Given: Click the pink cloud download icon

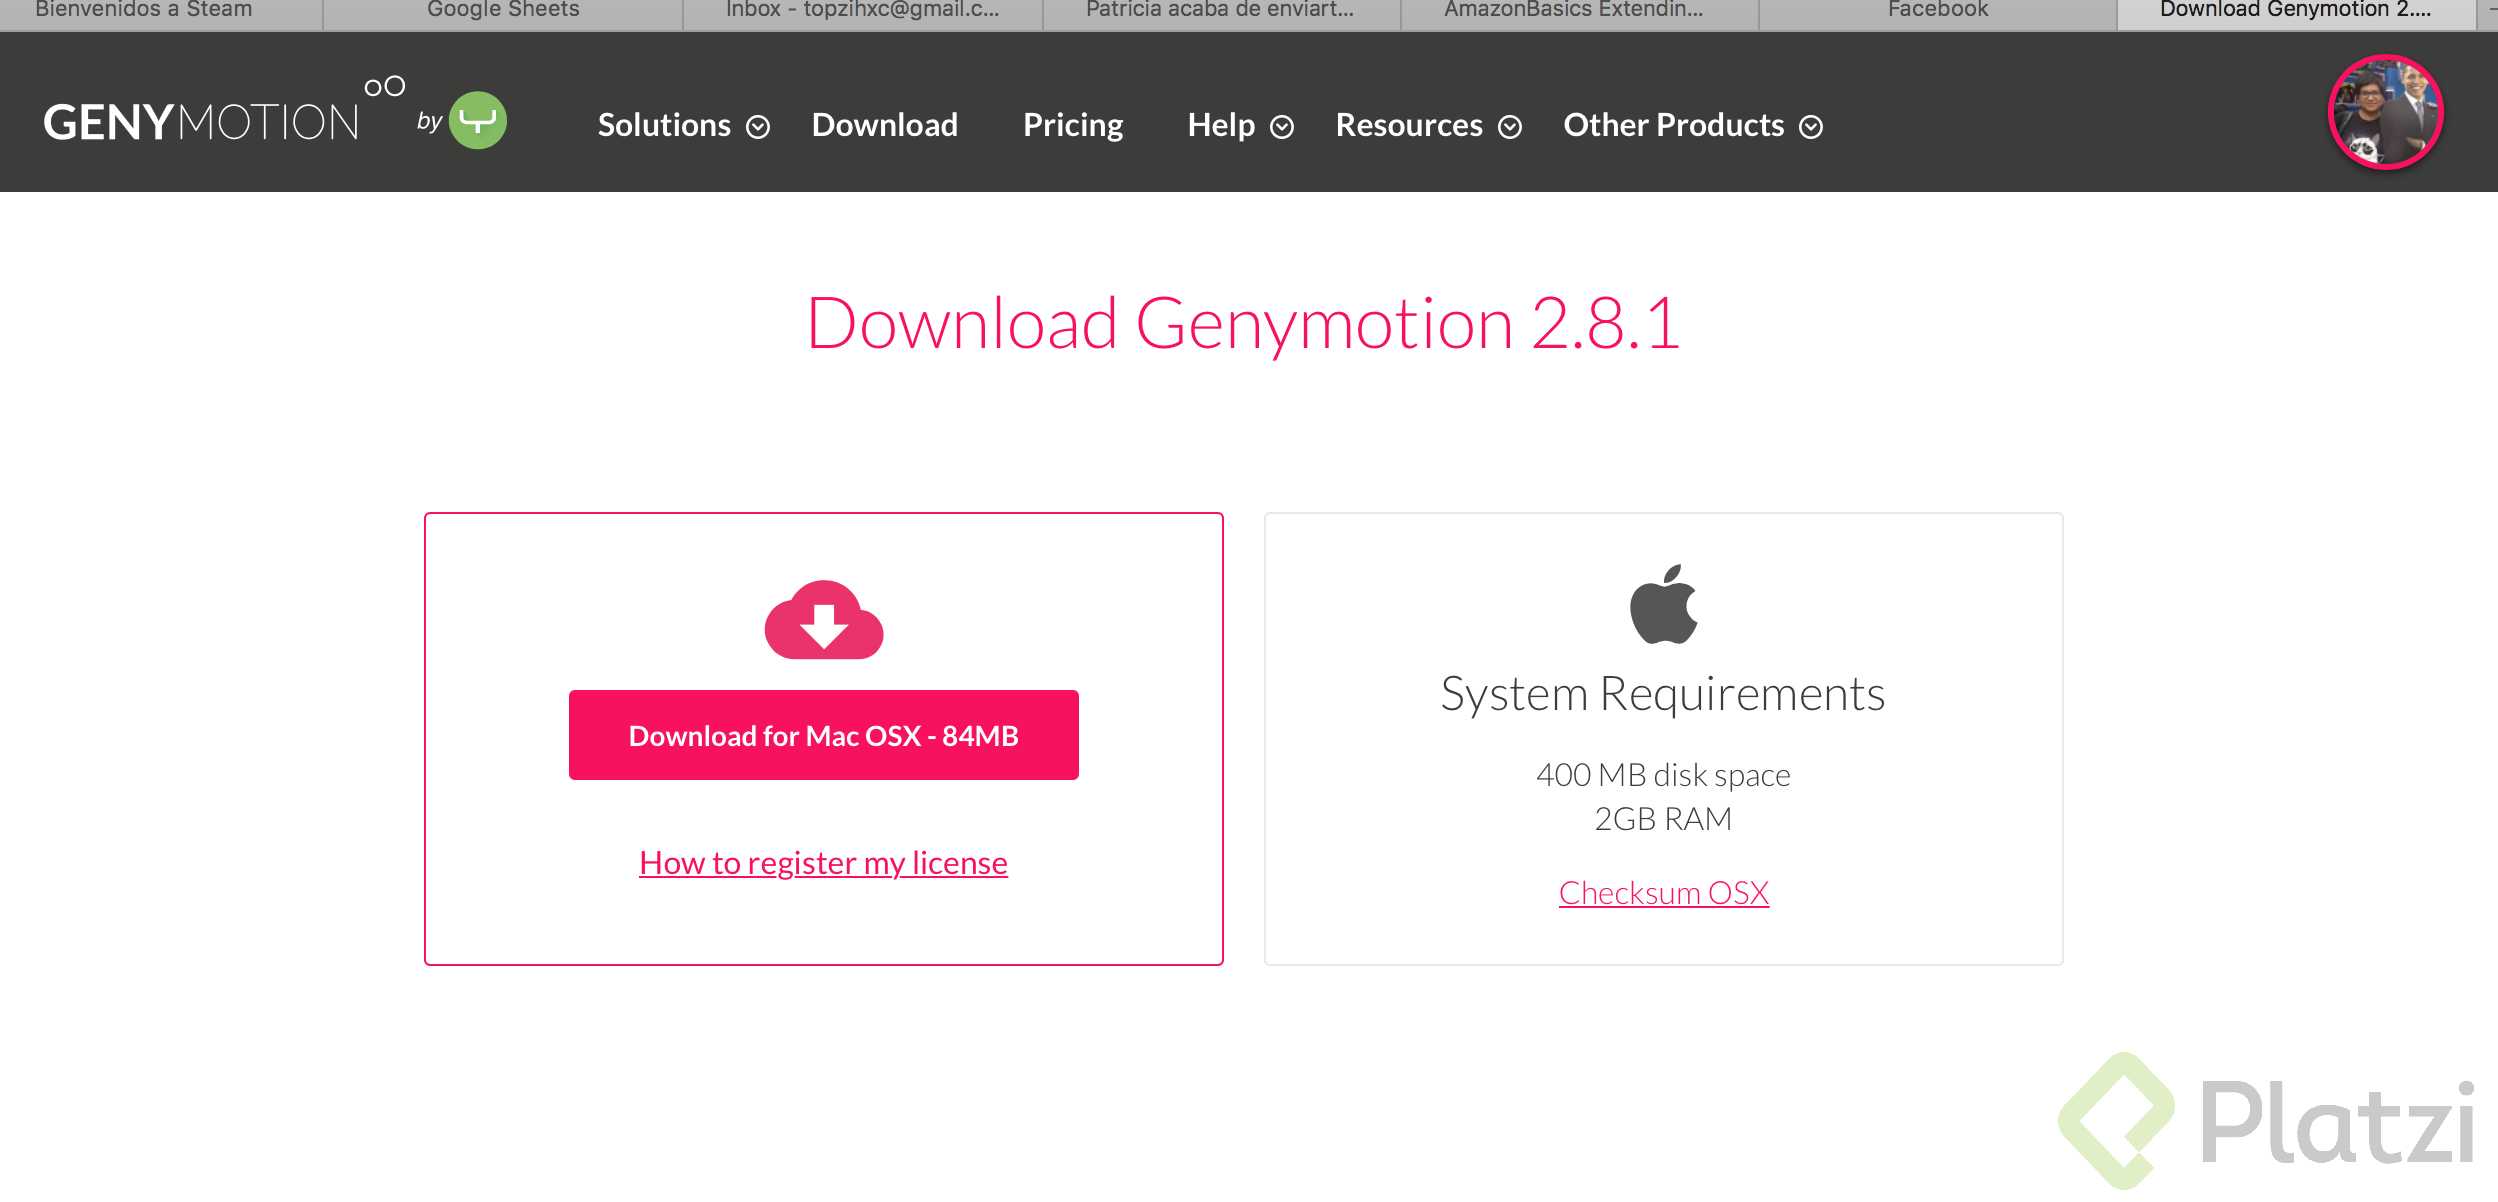Looking at the screenshot, I should [823, 620].
